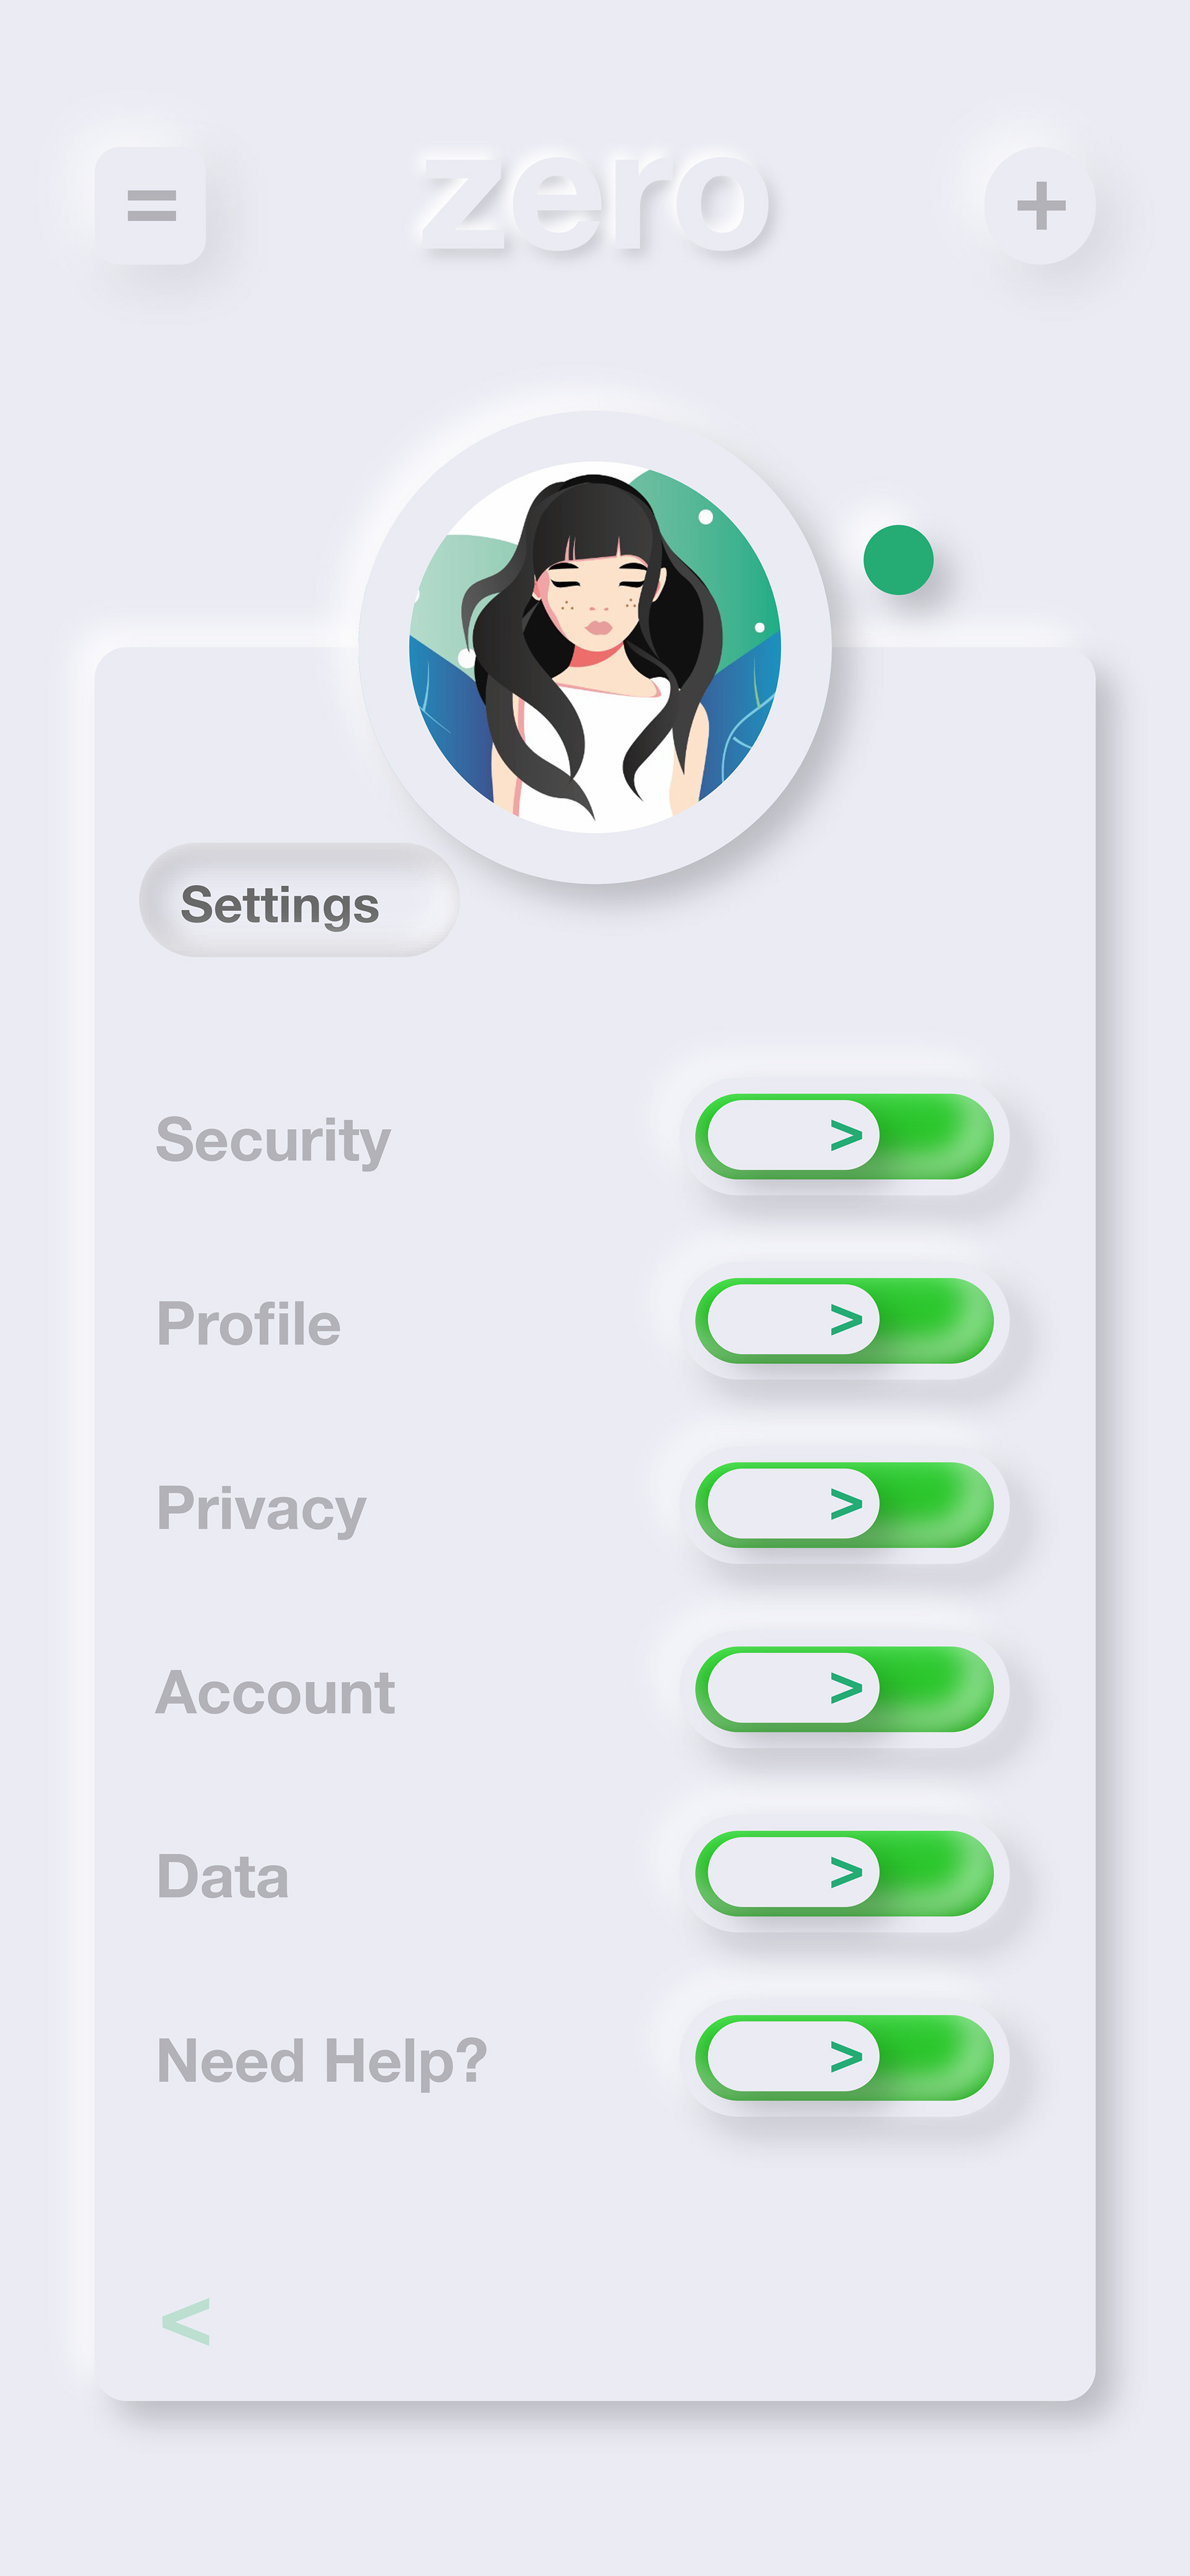This screenshot has width=1190, height=2576.
Task: Click the arrow inside Security switch
Action: coord(846,1136)
